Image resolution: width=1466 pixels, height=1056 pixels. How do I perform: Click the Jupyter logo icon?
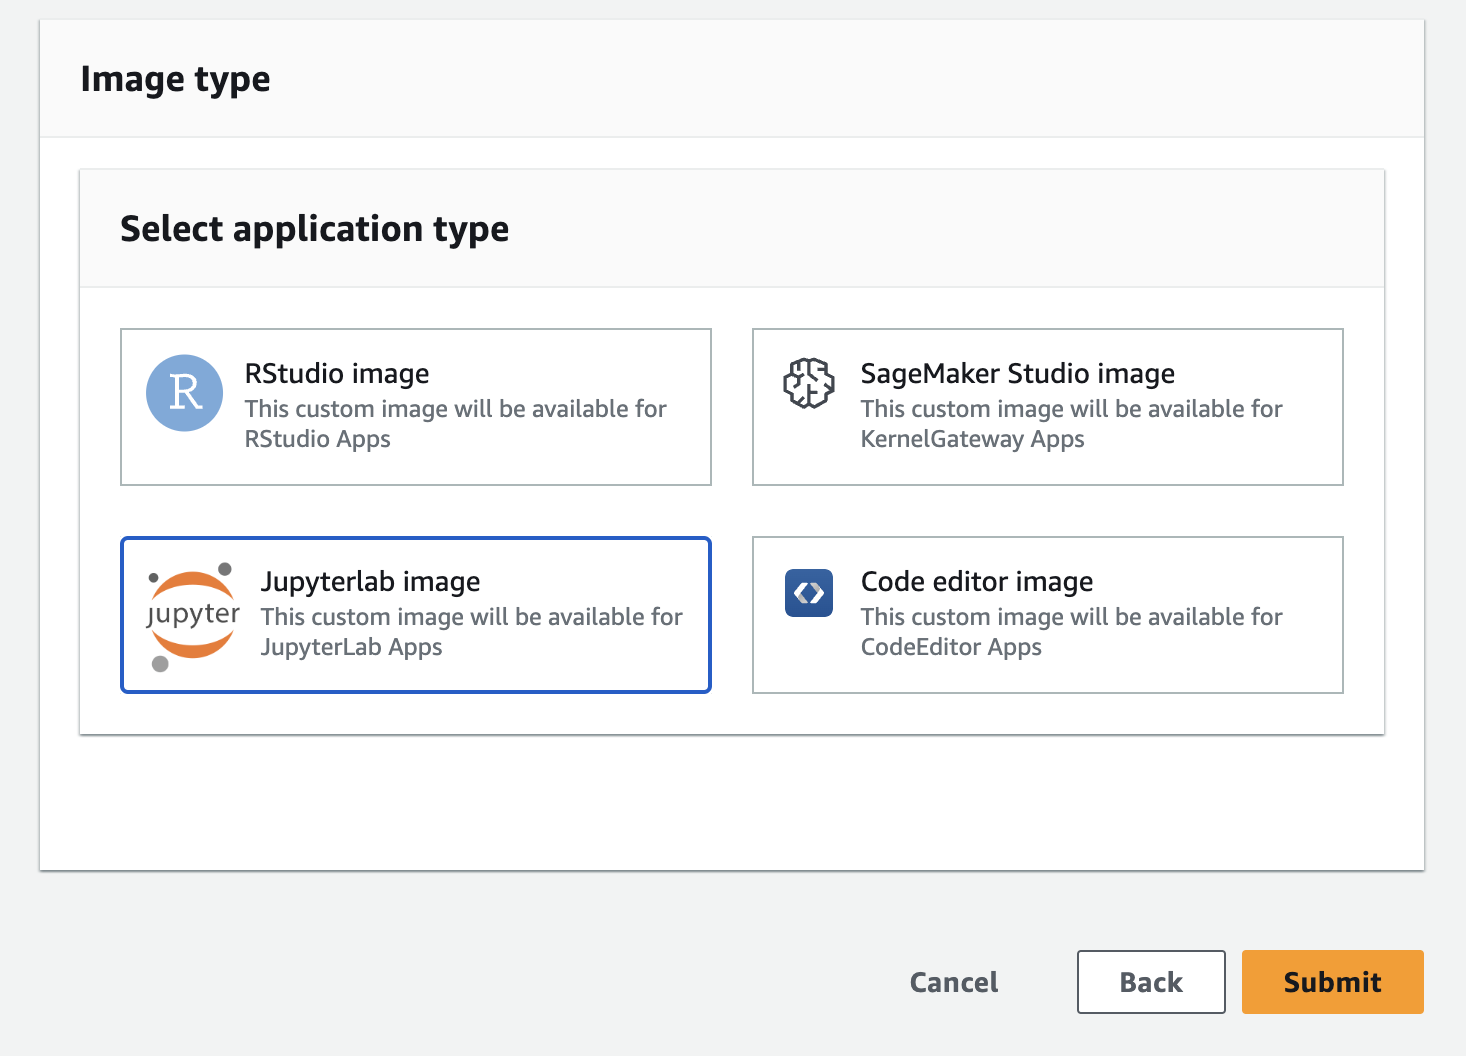tap(192, 613)
